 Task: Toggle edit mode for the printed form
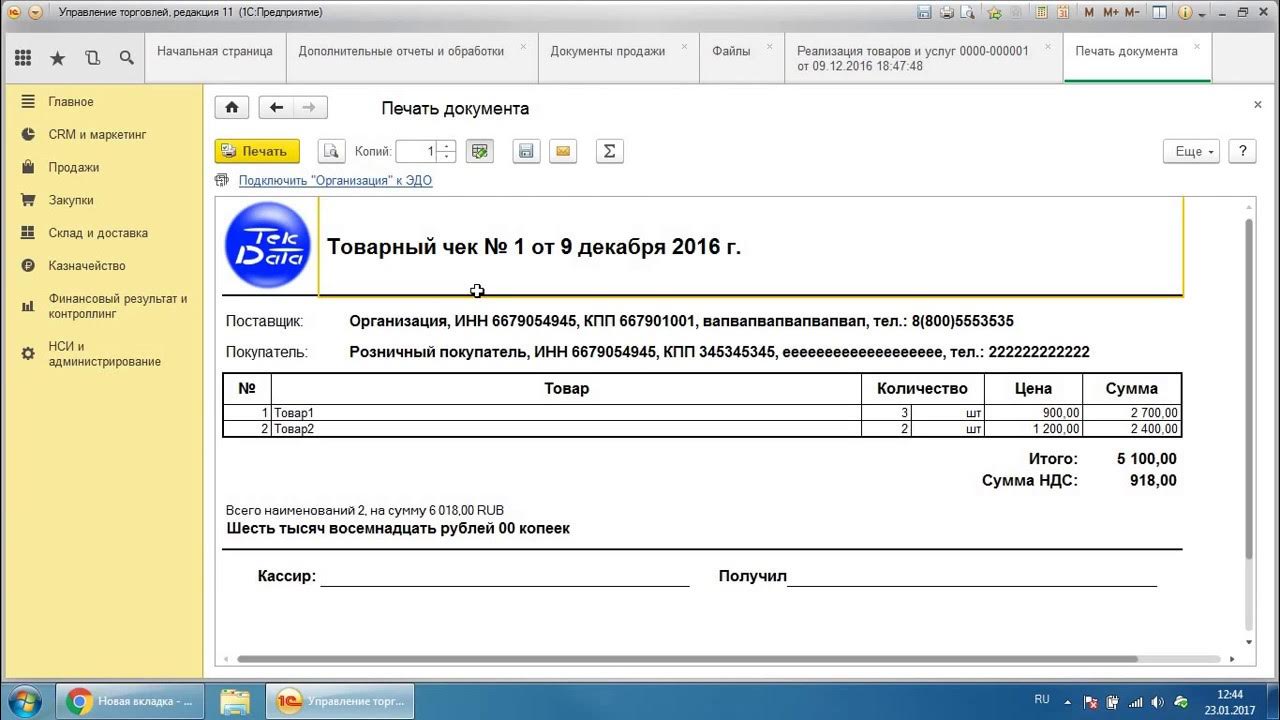click(x=480, y=151)
